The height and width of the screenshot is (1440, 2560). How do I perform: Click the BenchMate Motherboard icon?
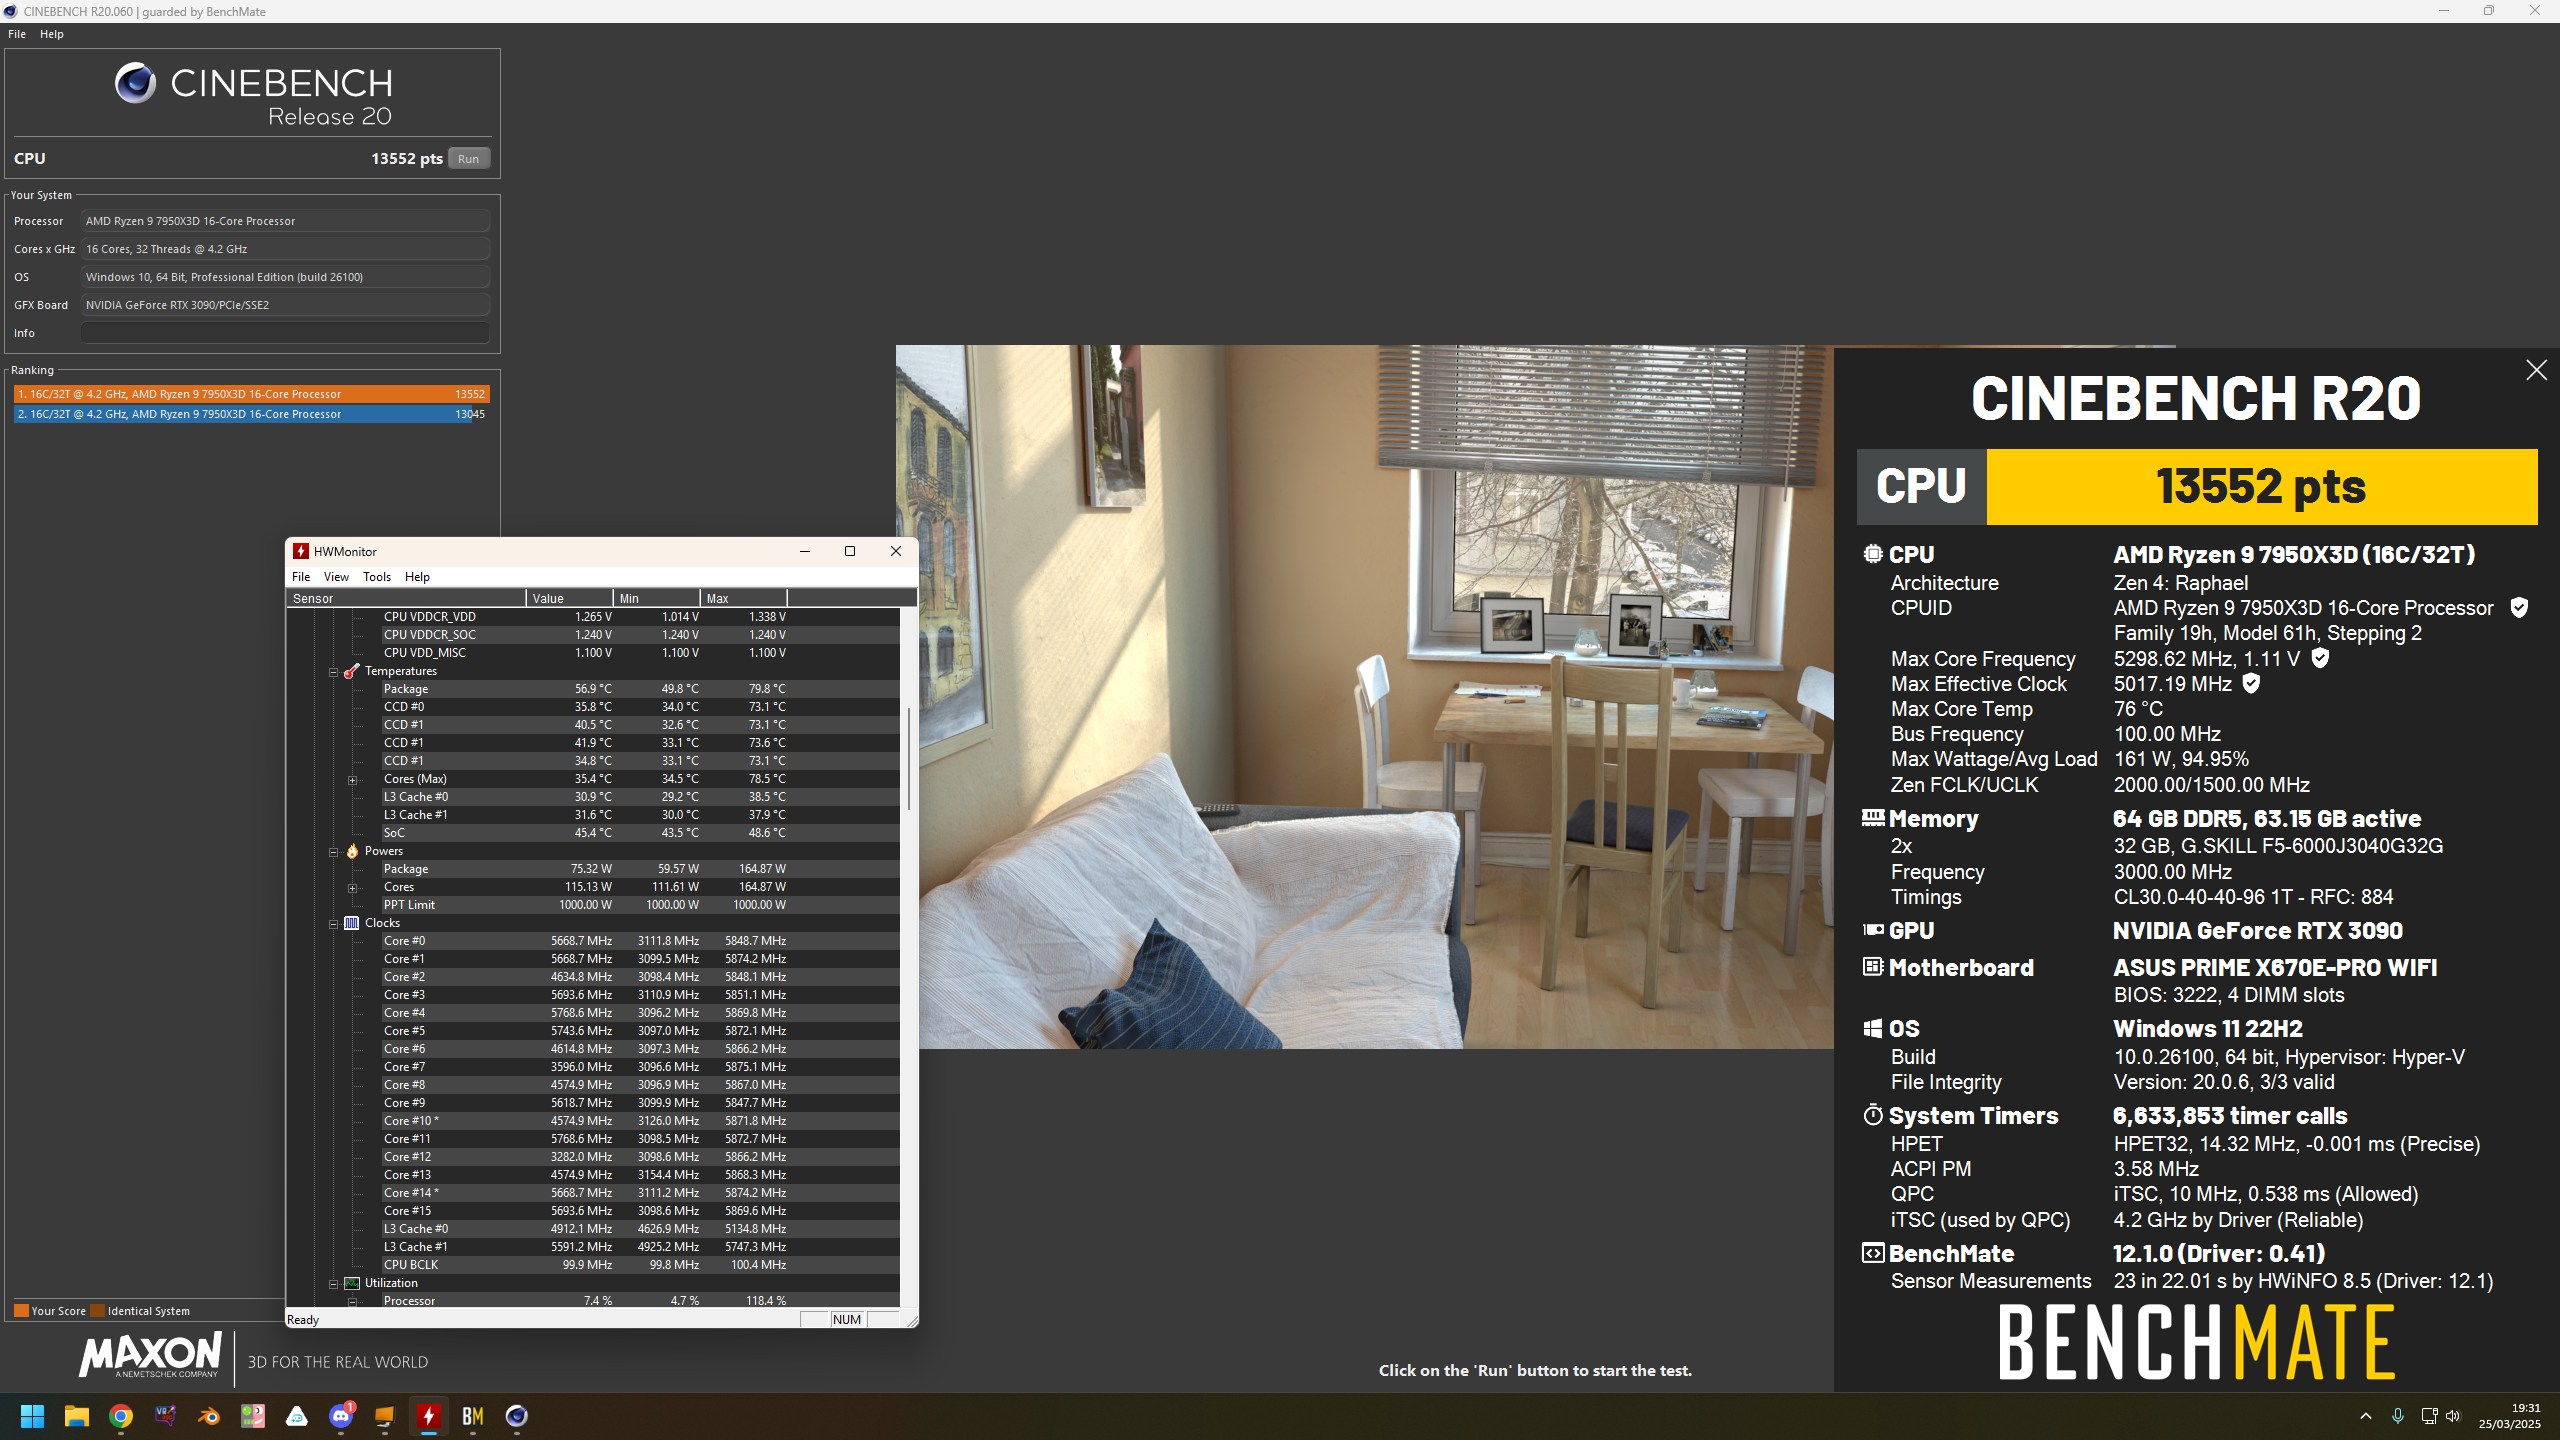click(x=1872, y=967)
